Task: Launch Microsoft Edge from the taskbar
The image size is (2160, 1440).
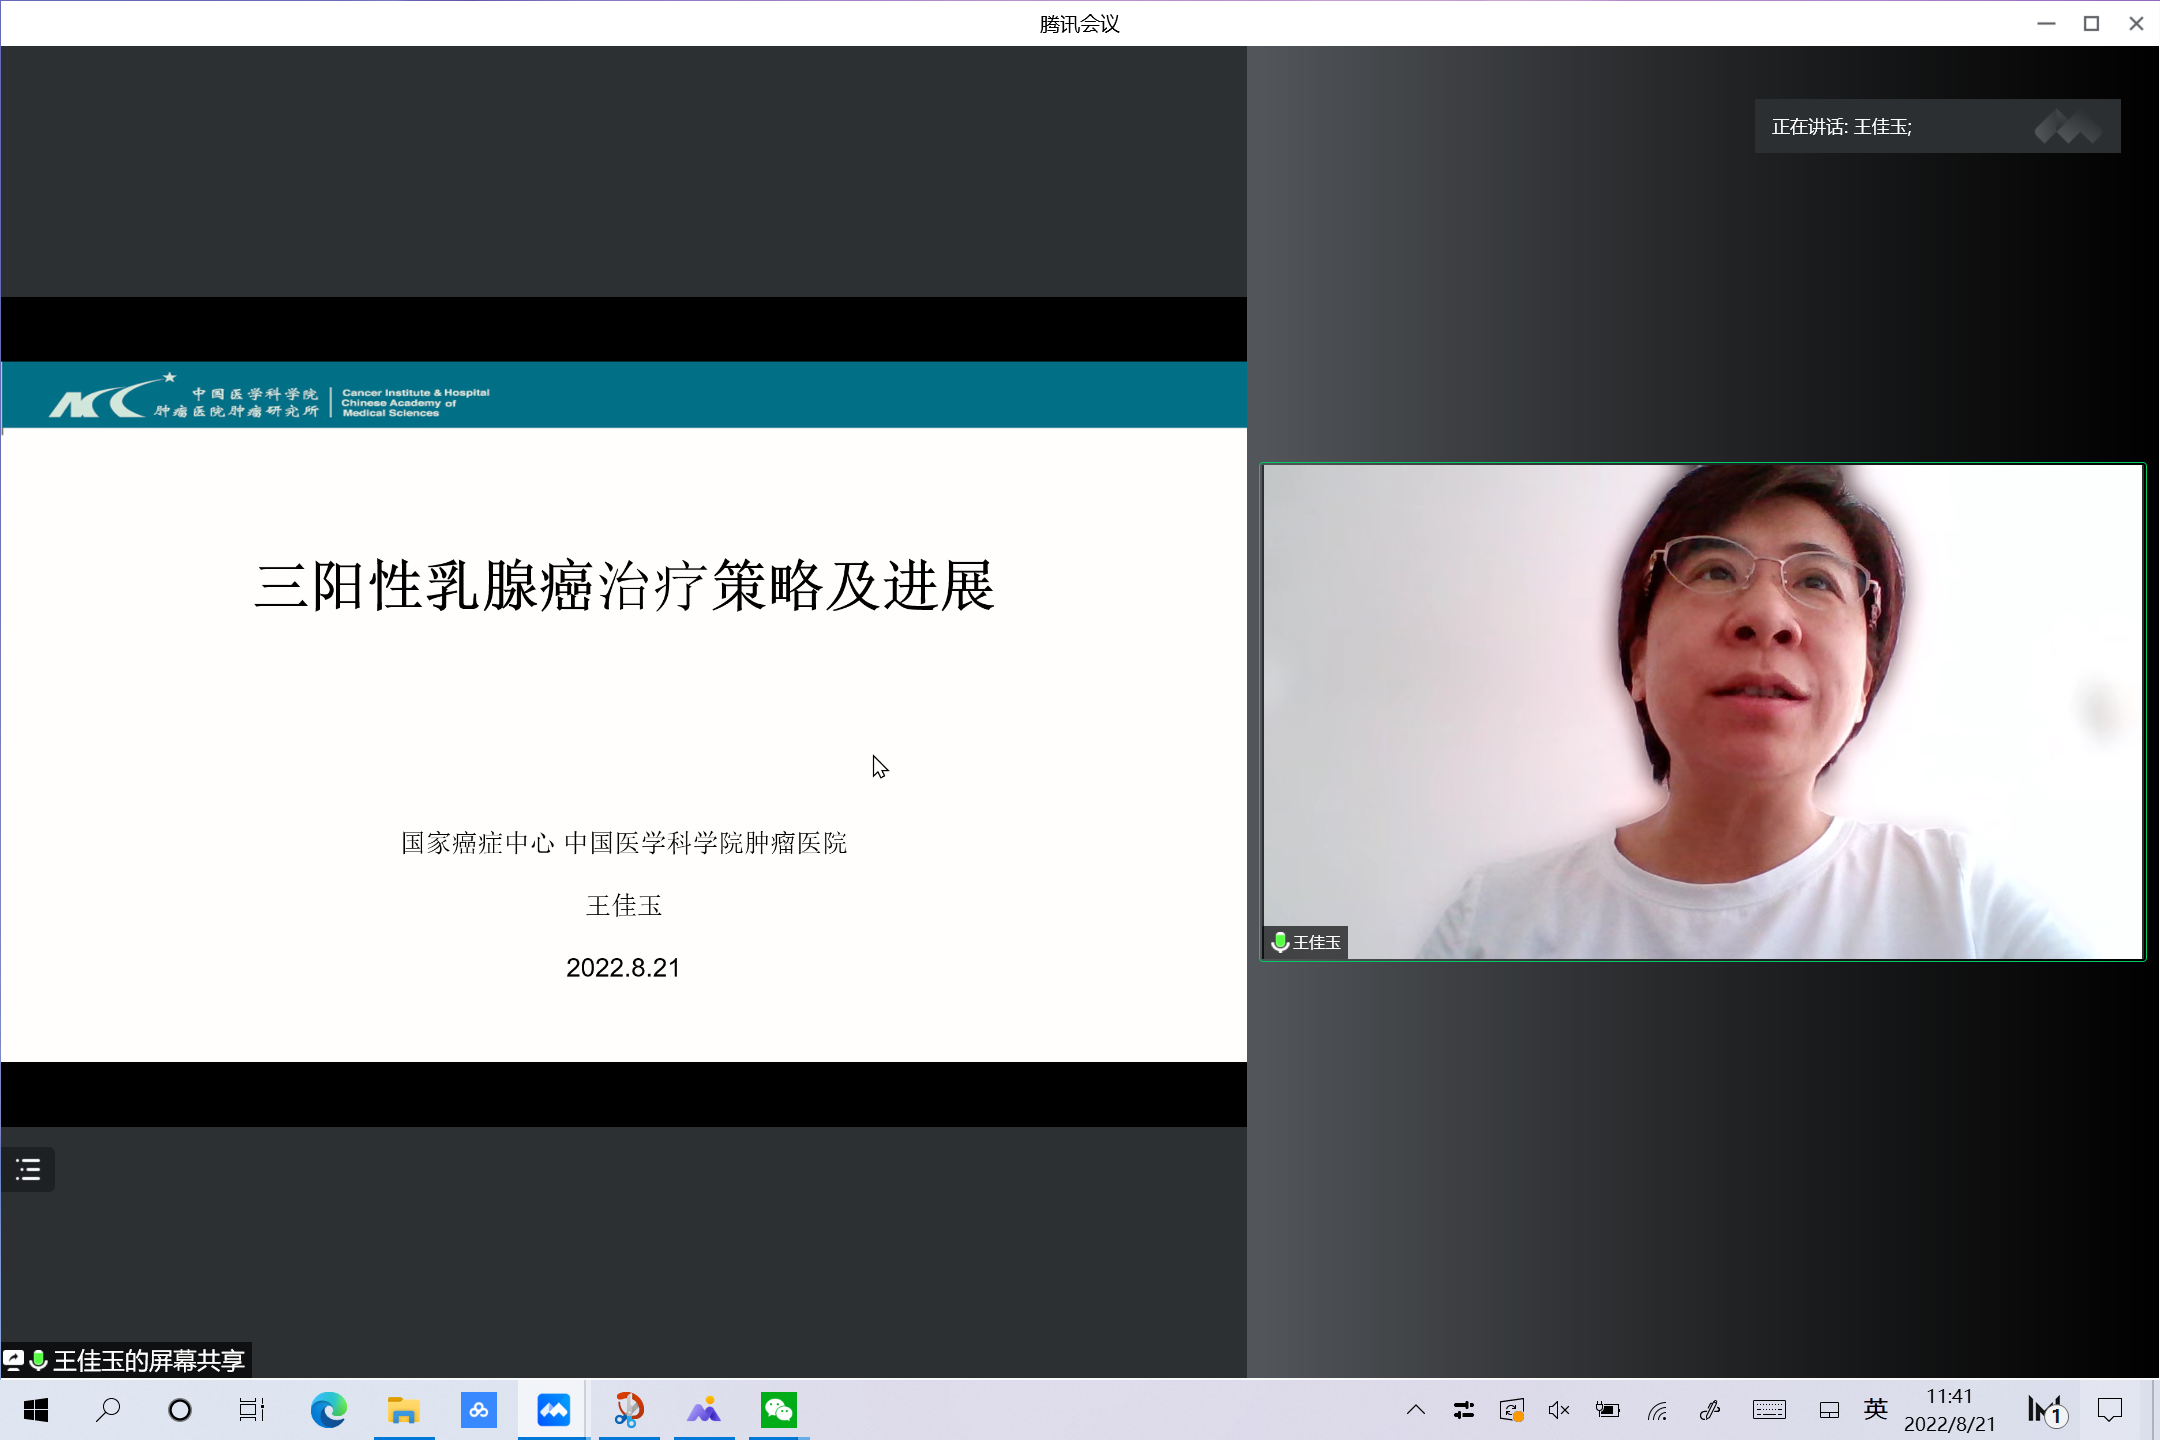Action: [329, 1410]
